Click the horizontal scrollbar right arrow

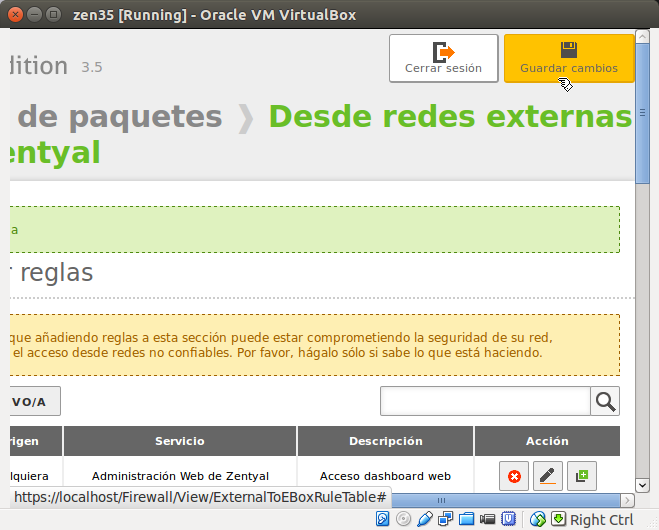[x=627, y=500]
